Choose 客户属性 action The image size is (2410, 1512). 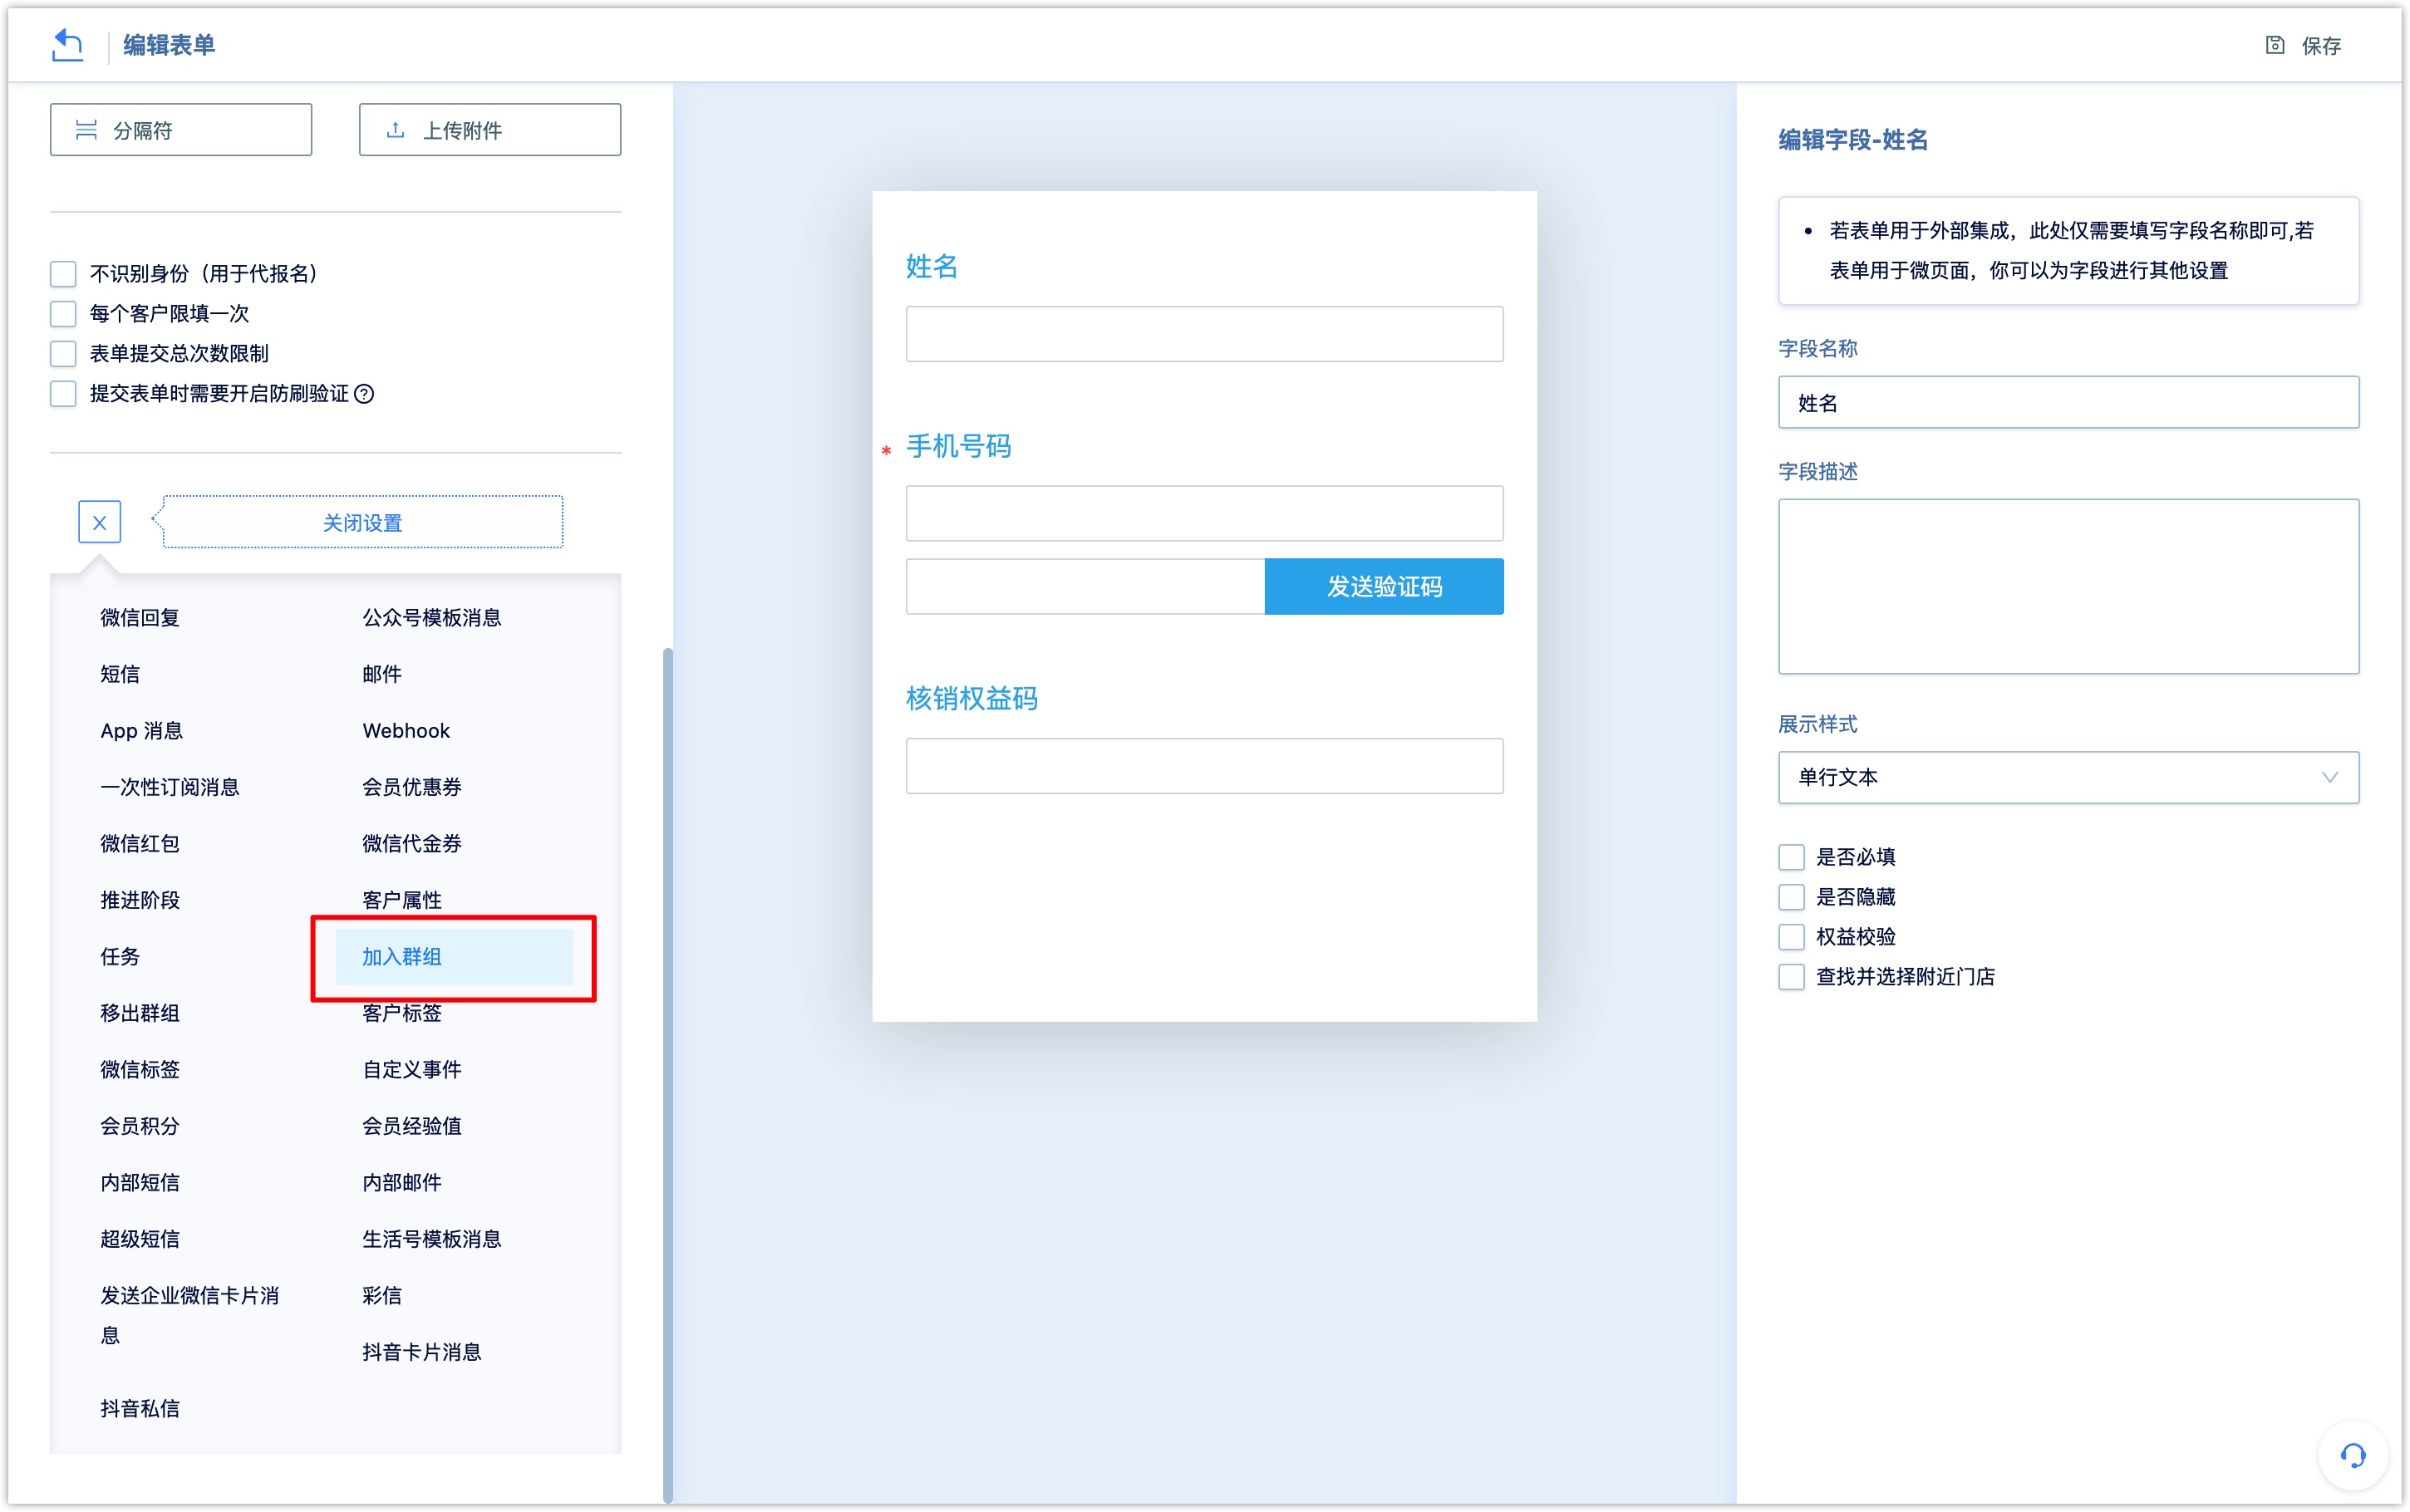pos(402,900)
